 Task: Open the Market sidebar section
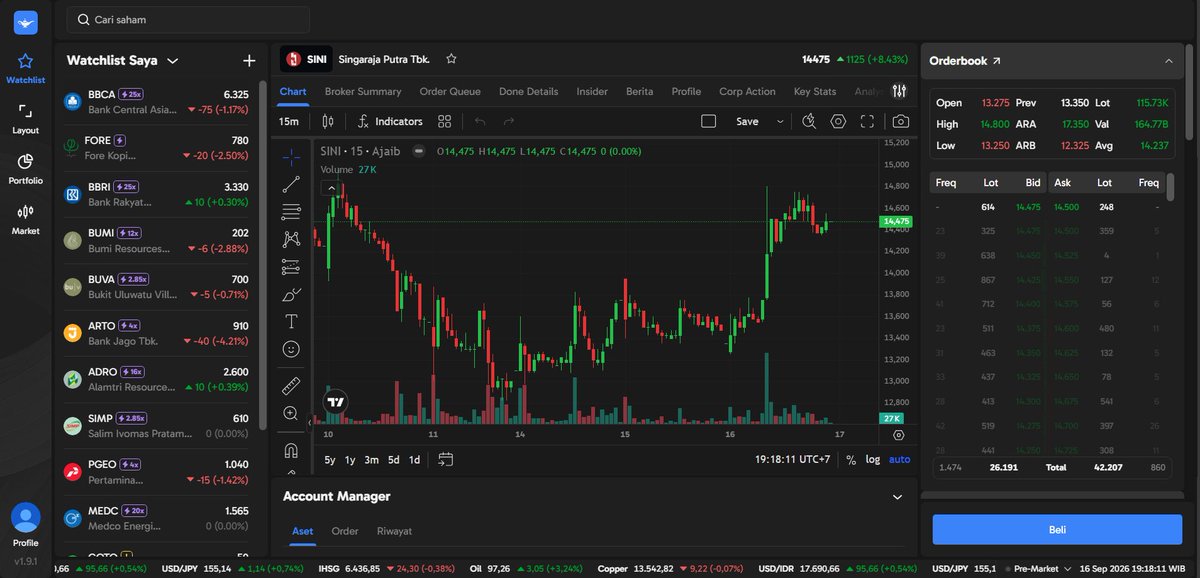(25, 219)
